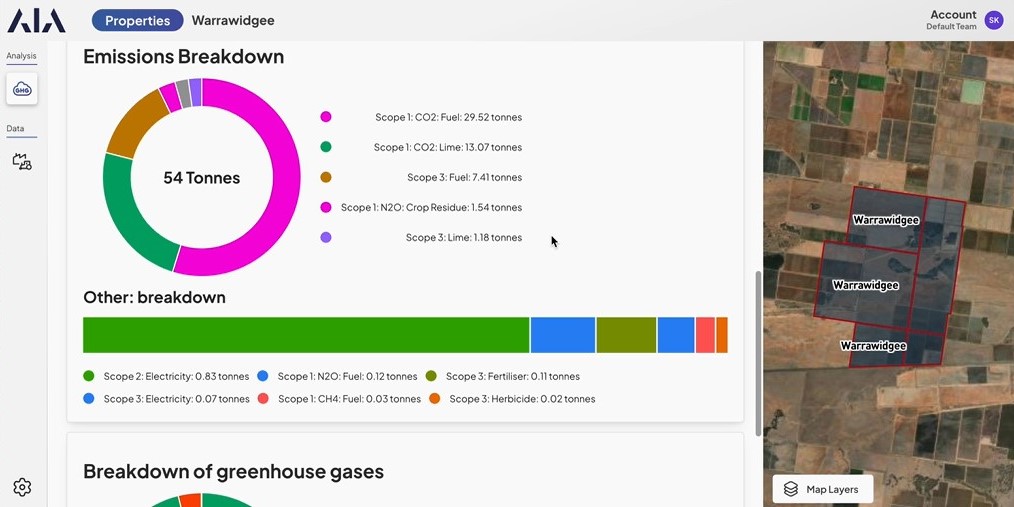Click the red CH4 bar segment
The image size is (1014, 507).
pyautogui.click(x=705, y=335)
